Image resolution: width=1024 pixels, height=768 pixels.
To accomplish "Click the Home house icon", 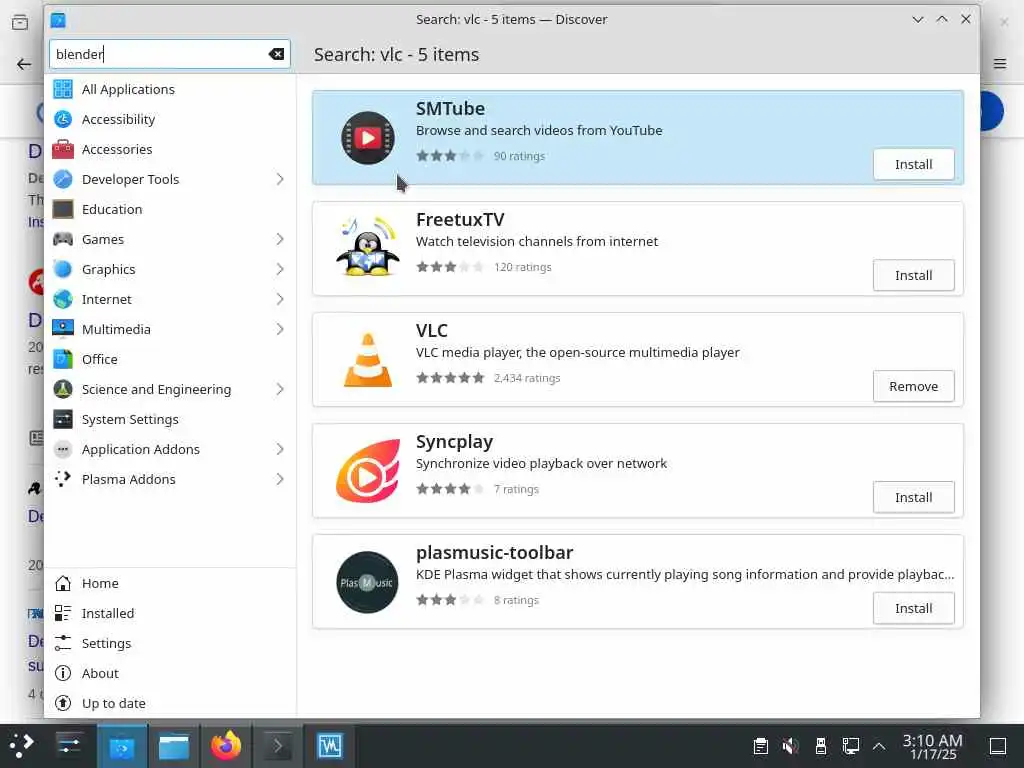I will pyautogui.click(x=63, y=583).
